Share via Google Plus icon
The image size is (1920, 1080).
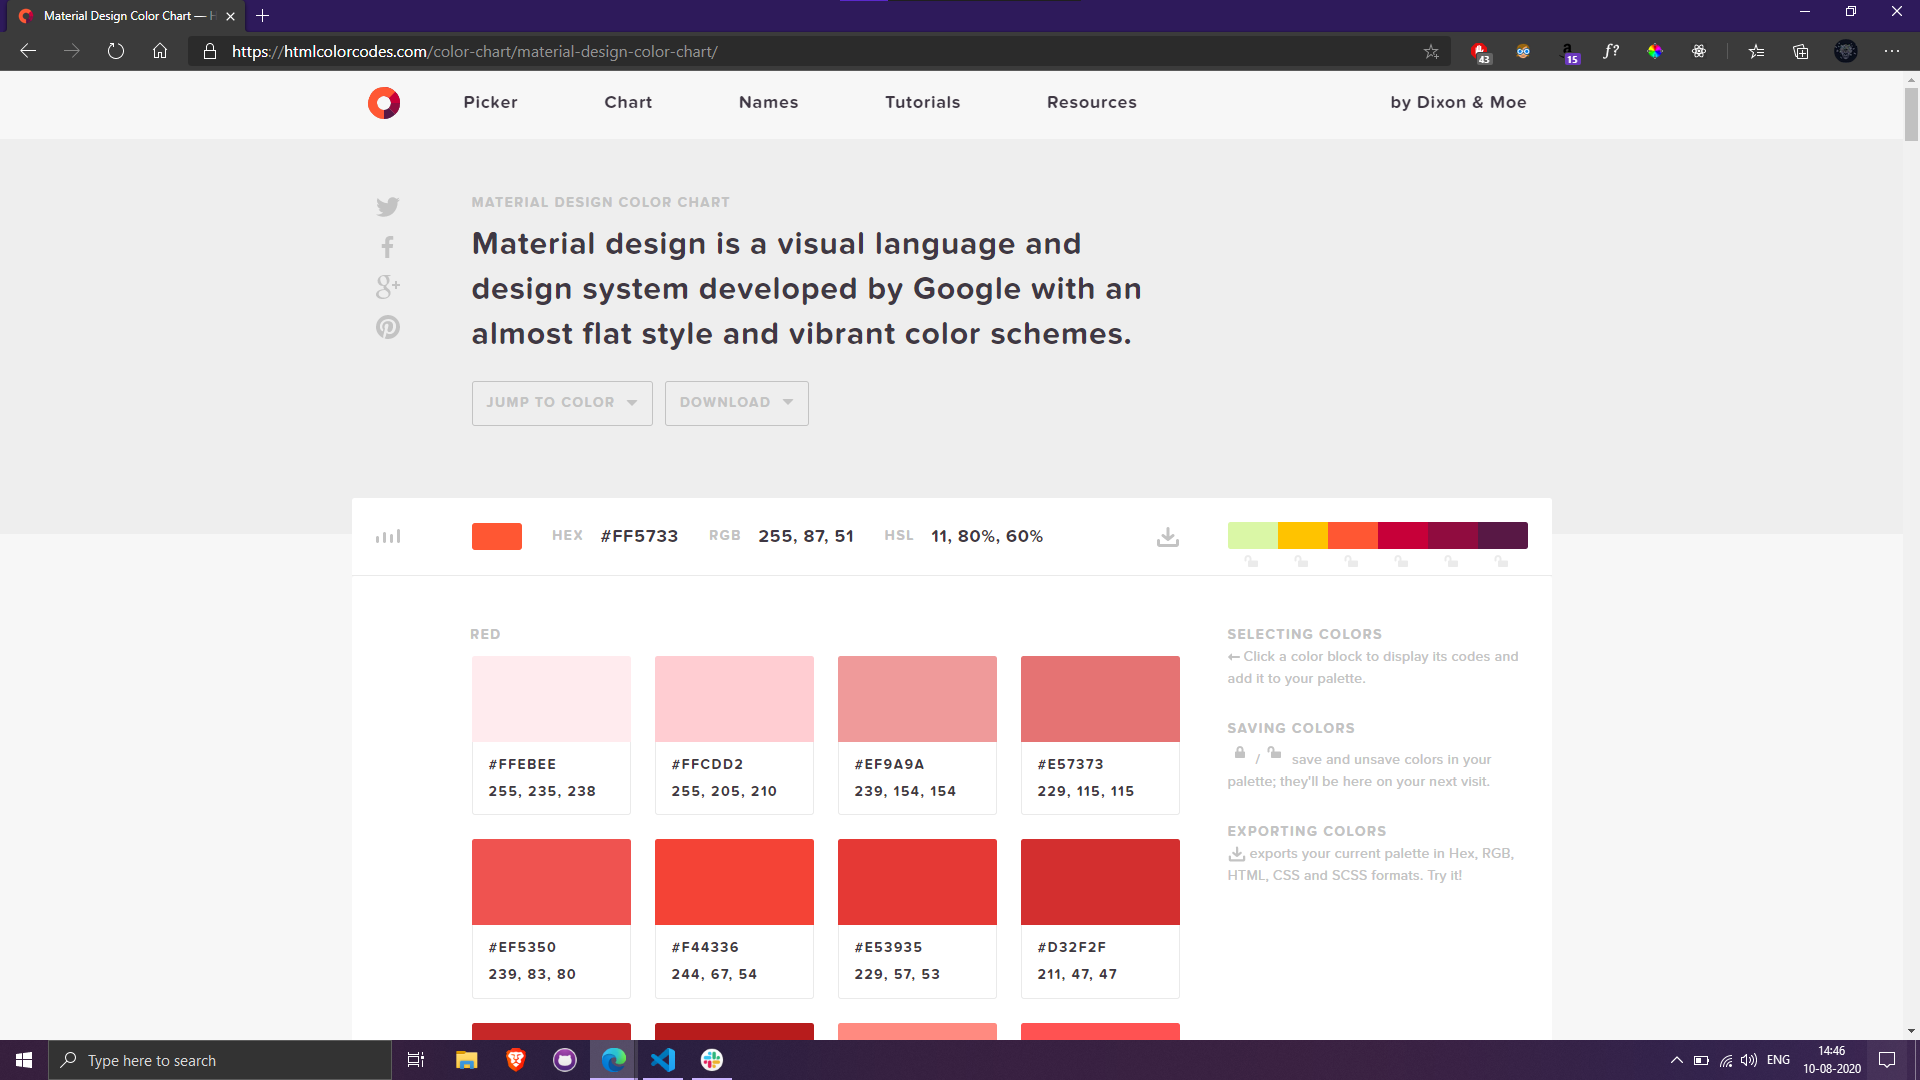[x=387, y=287]
